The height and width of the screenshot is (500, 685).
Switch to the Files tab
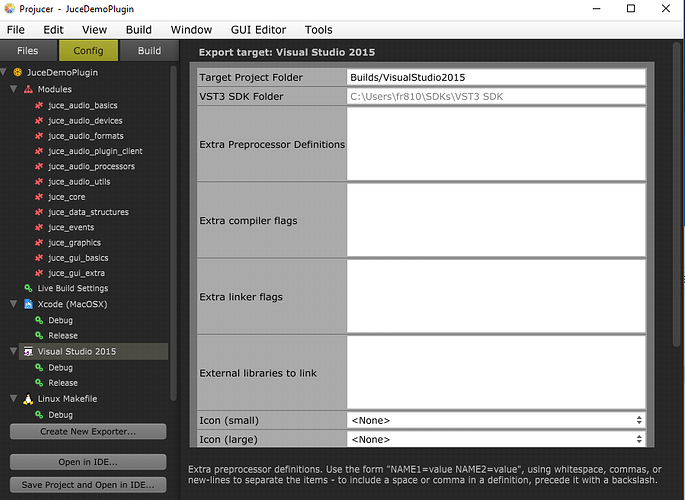[x=28, y=51]
